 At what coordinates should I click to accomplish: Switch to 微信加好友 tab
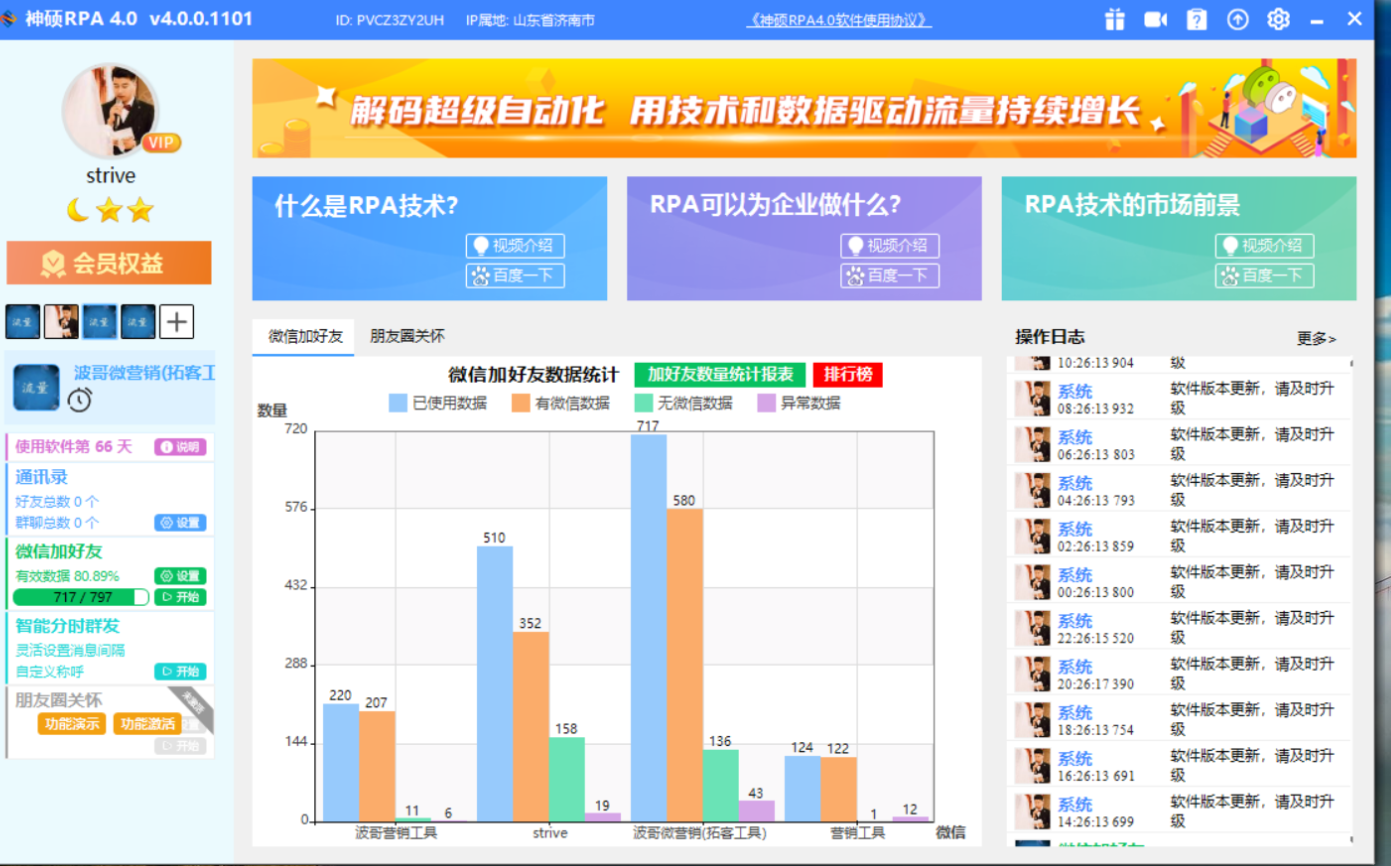(305, 336)
